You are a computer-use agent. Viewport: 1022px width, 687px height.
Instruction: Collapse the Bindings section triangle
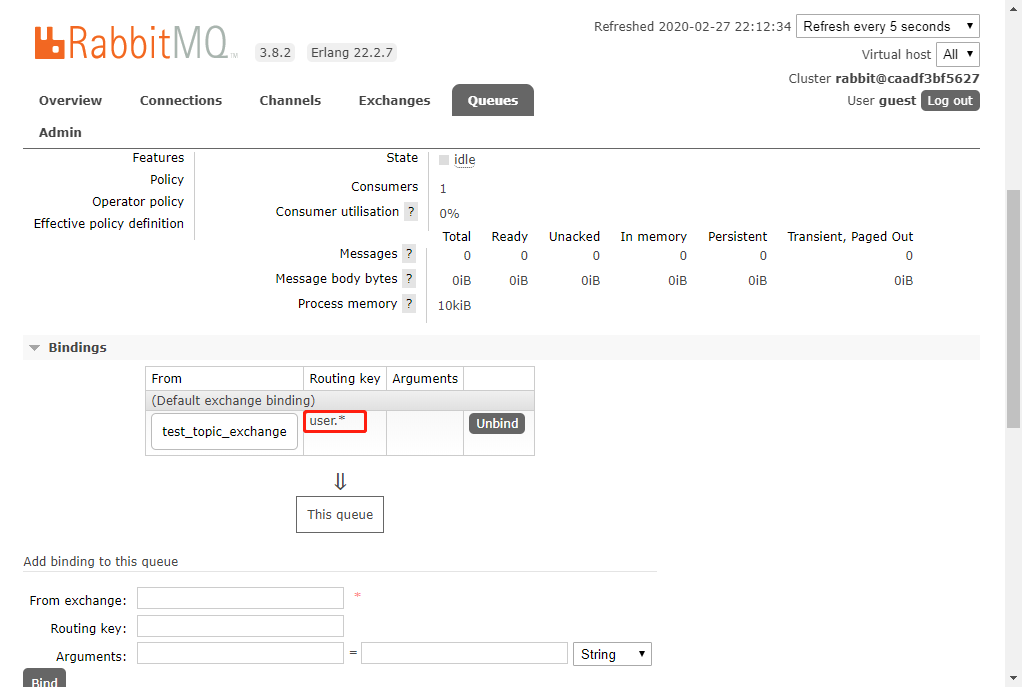pyautogui.click(x=35, y=348)
